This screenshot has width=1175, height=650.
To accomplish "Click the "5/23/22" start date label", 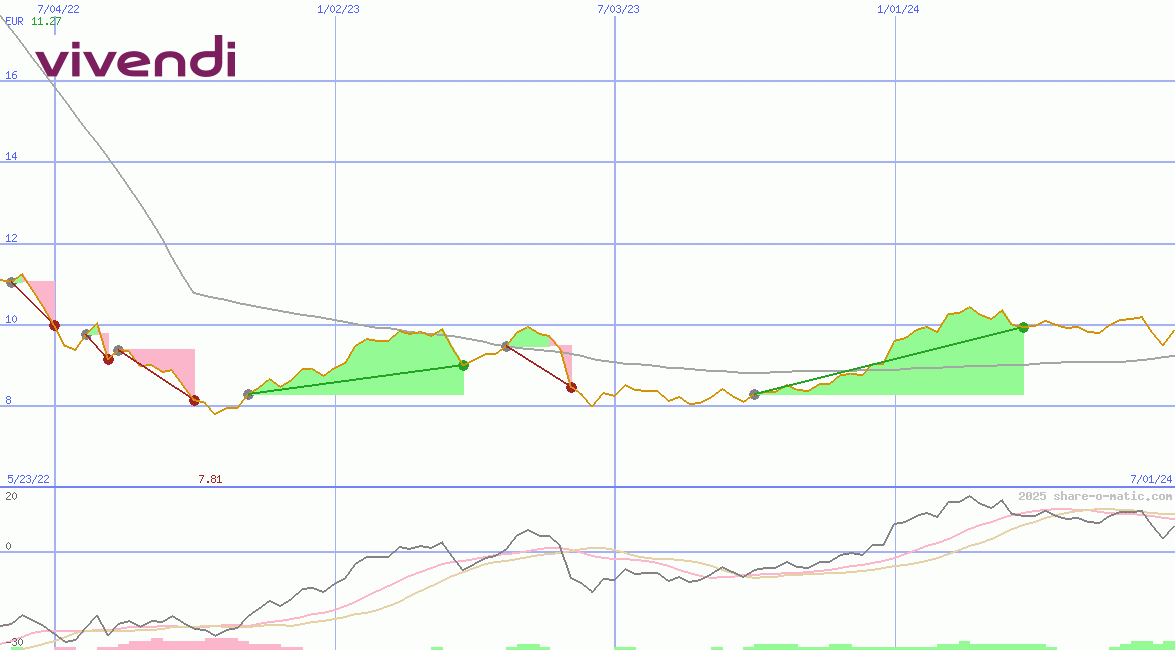I will [x=28, y=478].
